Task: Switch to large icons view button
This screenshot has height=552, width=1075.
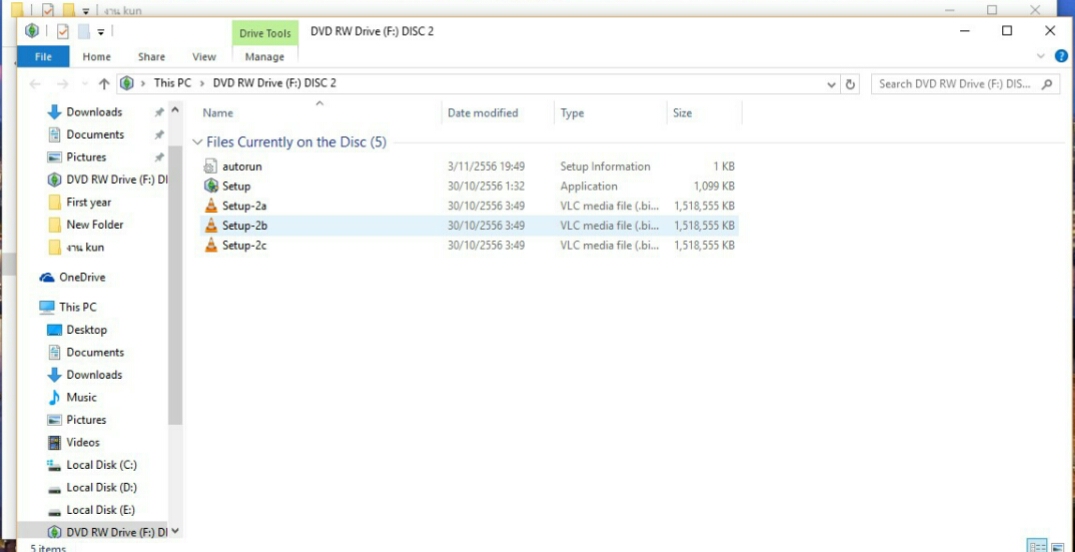Action: coord(1057,546)
